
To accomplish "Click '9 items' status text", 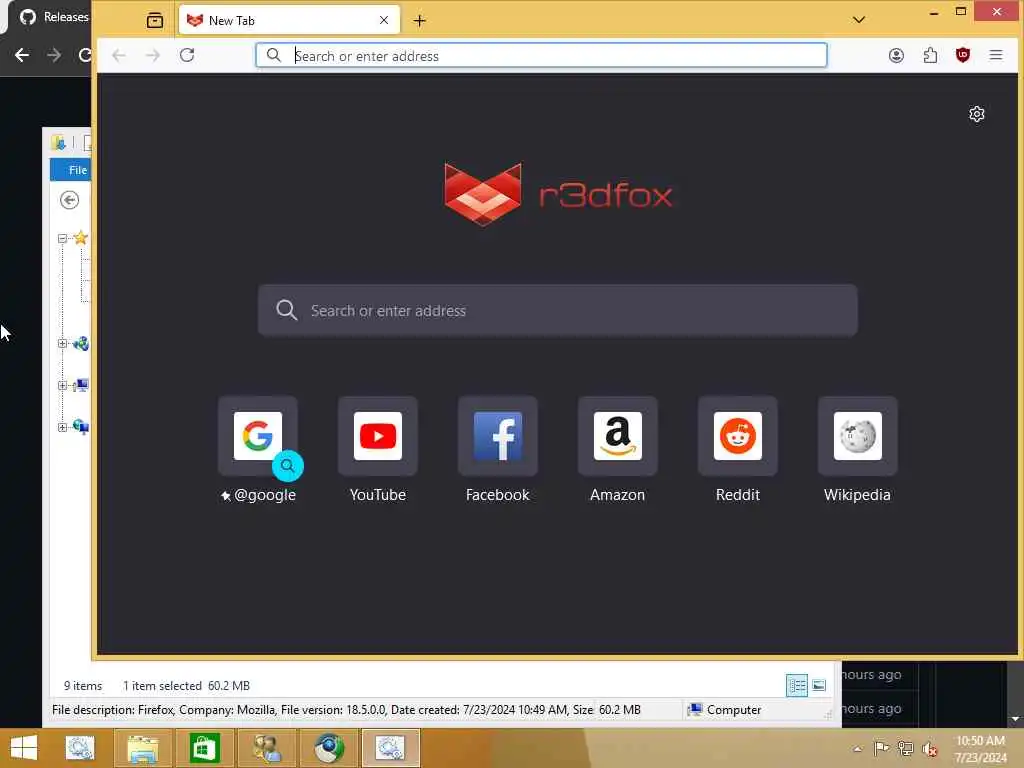I will (x=83, y=686).
